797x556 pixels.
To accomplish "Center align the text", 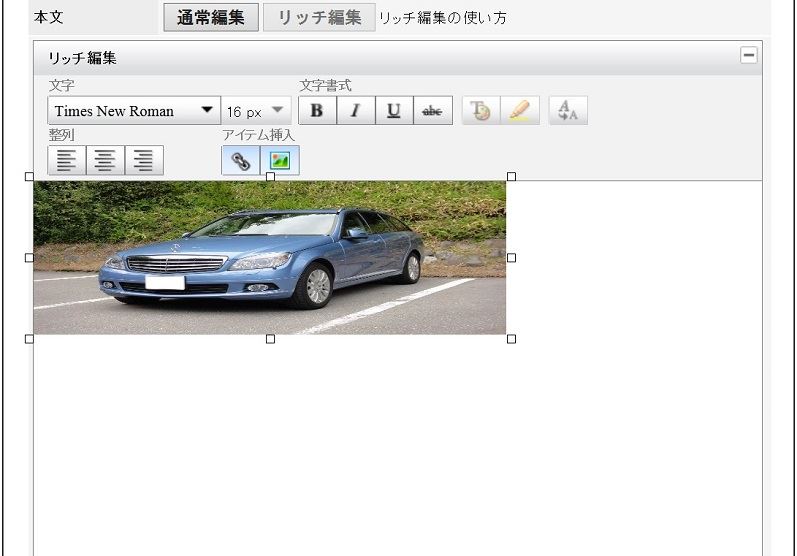I will 105,160.
